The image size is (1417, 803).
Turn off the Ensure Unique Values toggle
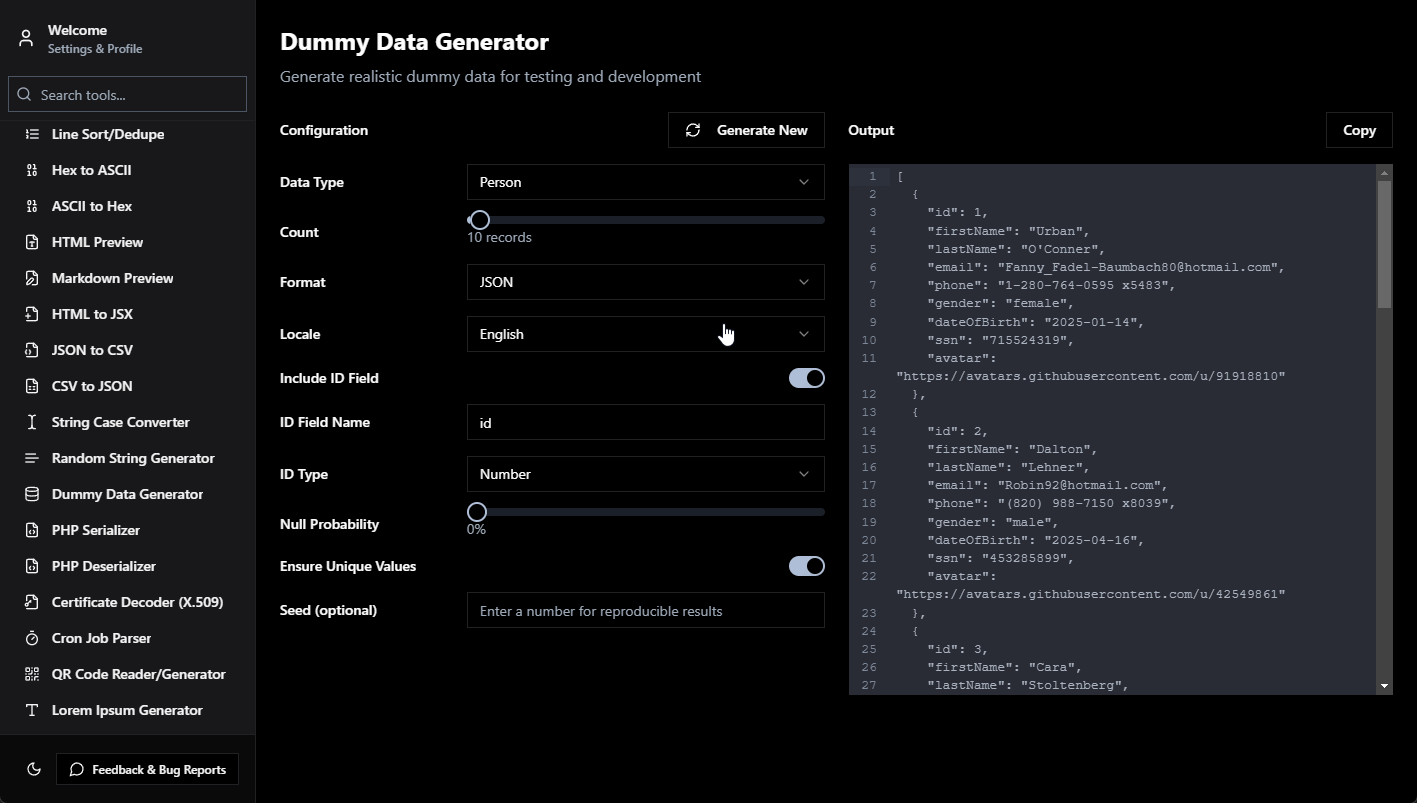tap(806, 566)
